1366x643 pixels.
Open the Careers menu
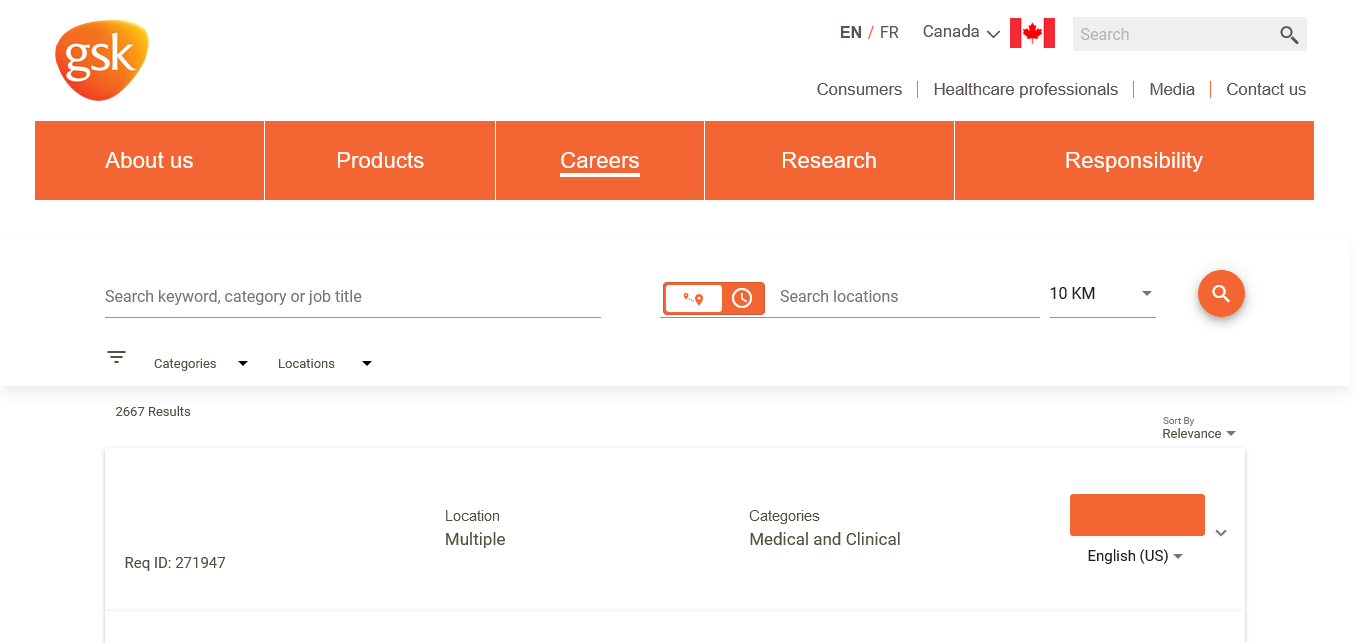coord(599,161)
